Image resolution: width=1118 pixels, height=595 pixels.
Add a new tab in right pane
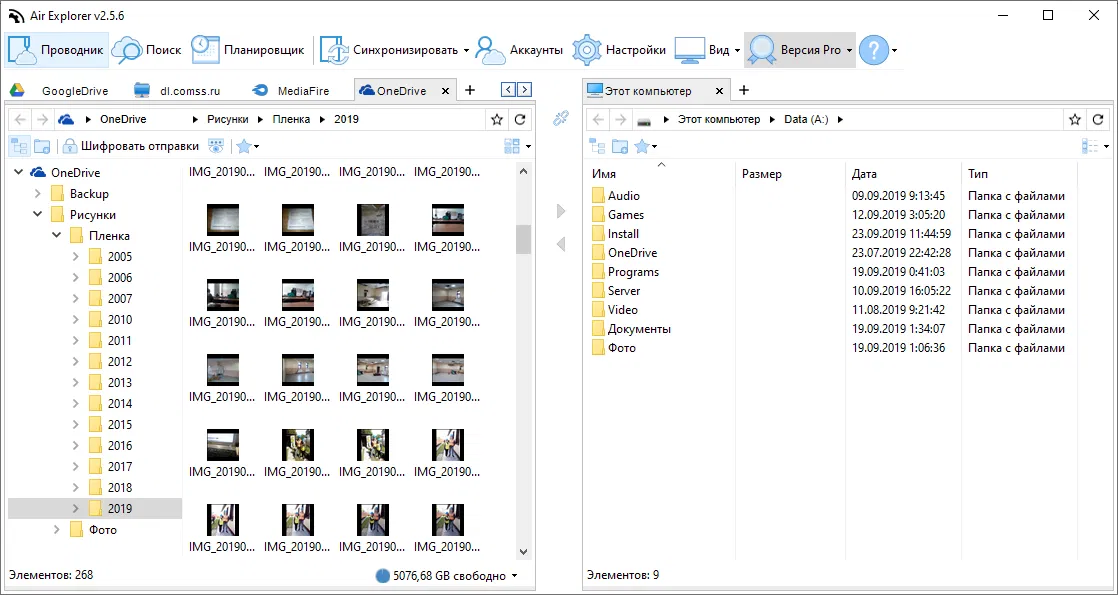[743, 90]
